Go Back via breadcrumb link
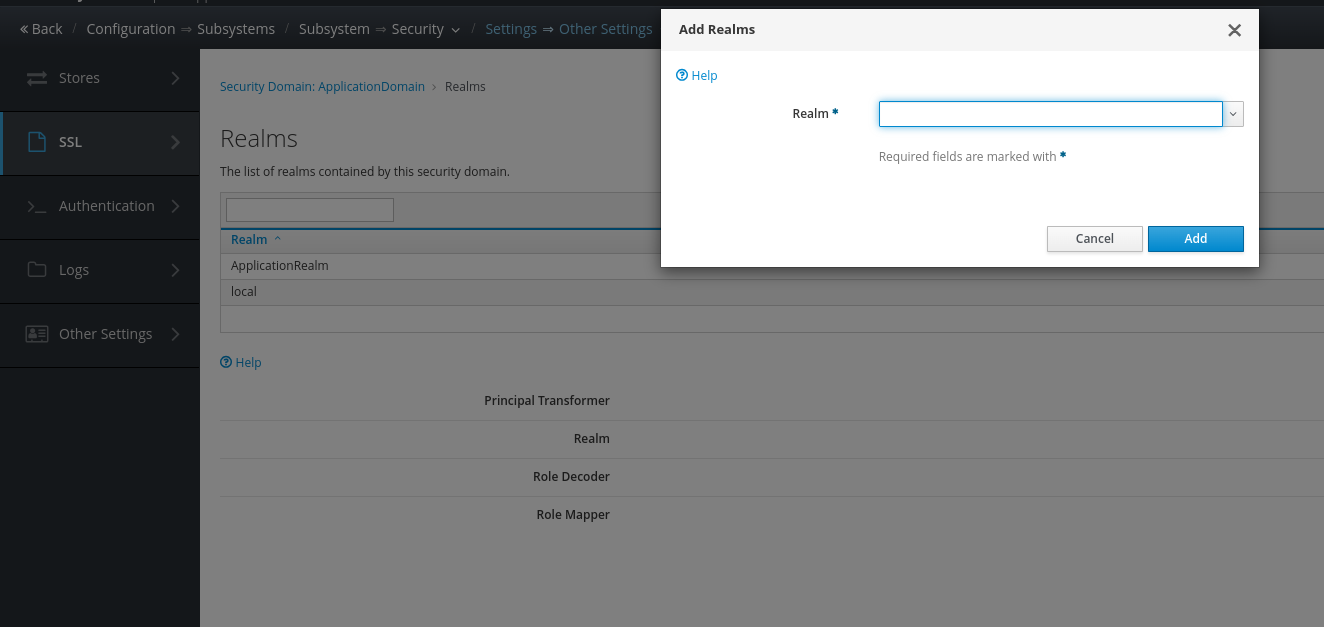This screenshot has height=627, width=1324. pyautogui.click(x=41, y=29)
